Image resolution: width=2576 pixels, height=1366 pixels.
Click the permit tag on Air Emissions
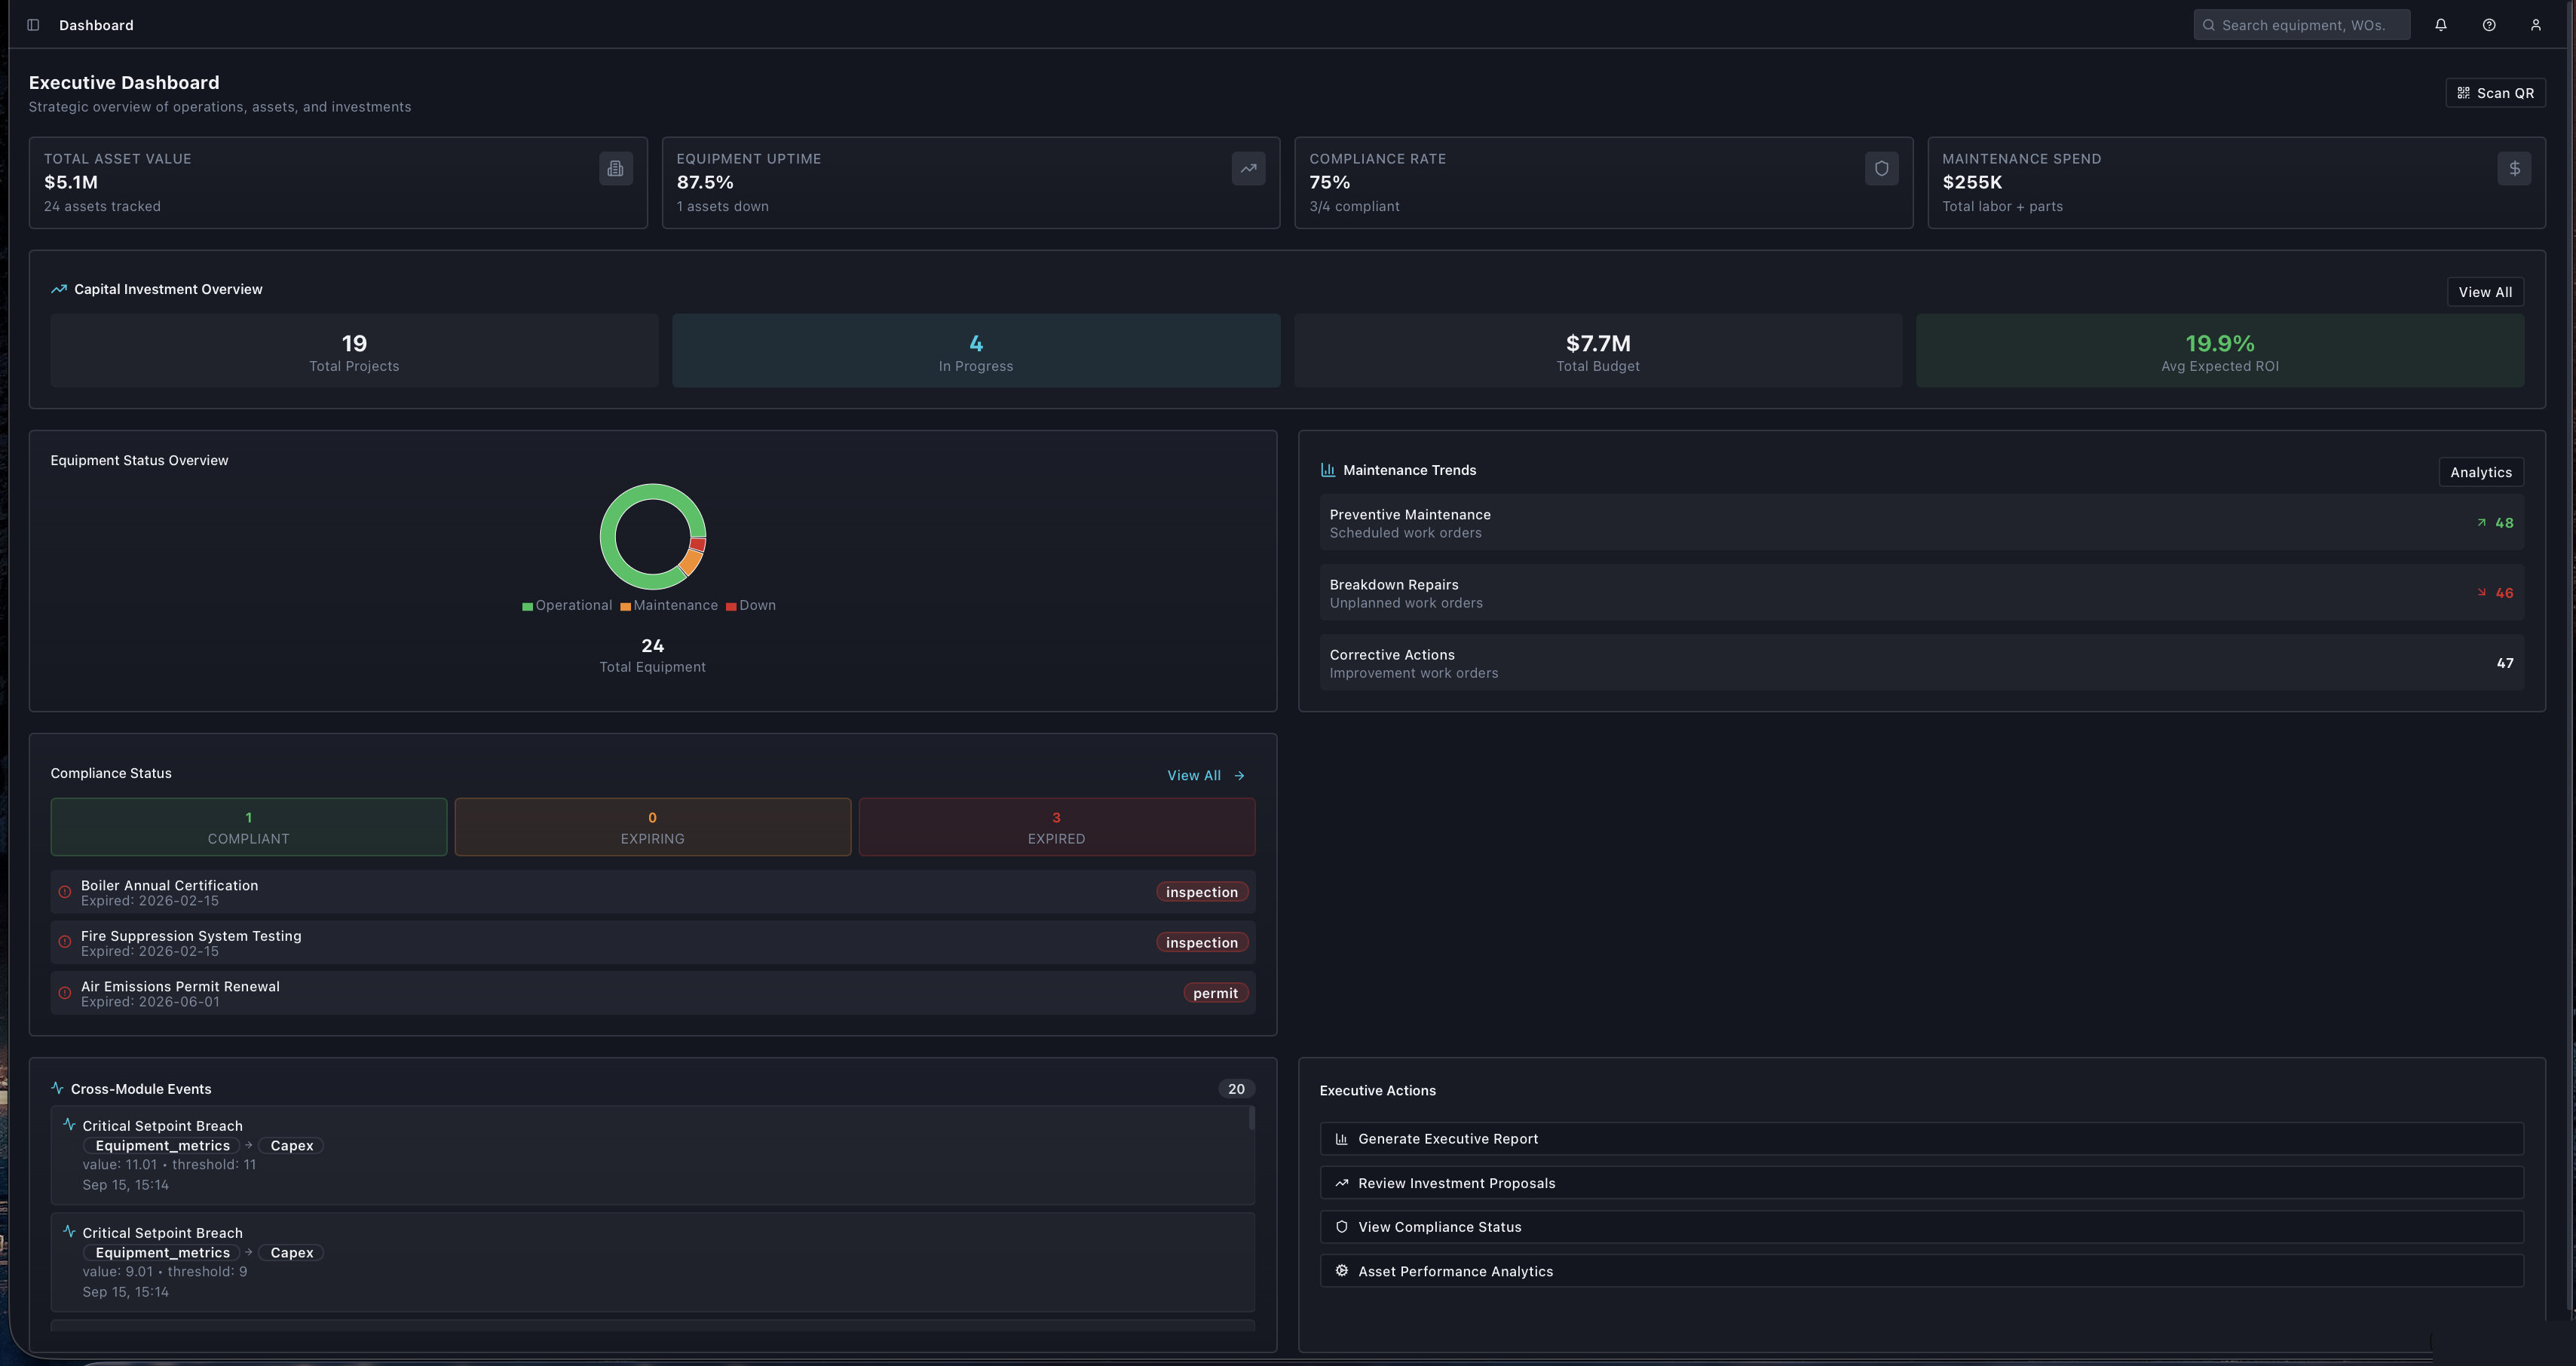(x=1215, y=993)
